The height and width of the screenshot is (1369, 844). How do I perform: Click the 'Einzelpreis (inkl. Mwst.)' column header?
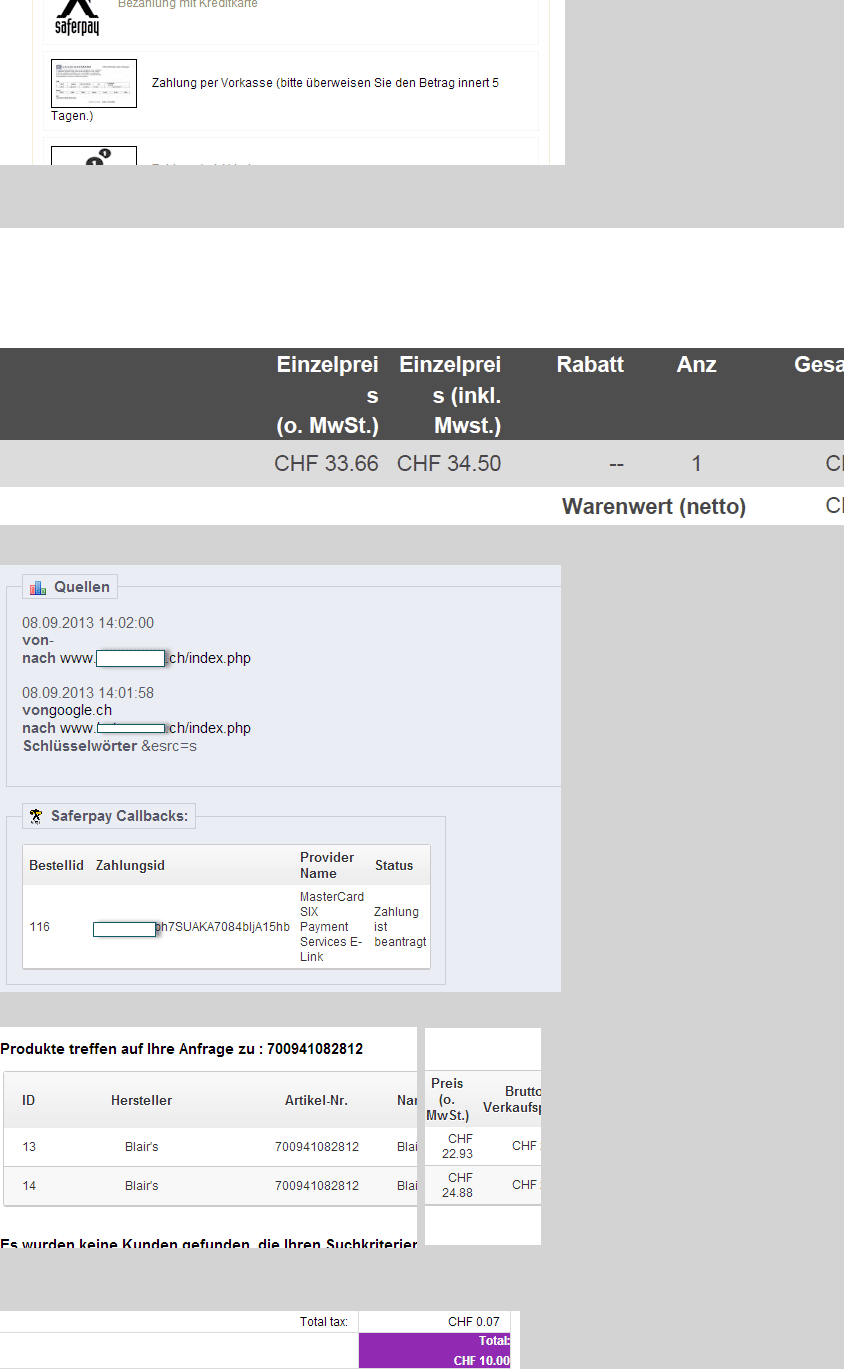450,395
